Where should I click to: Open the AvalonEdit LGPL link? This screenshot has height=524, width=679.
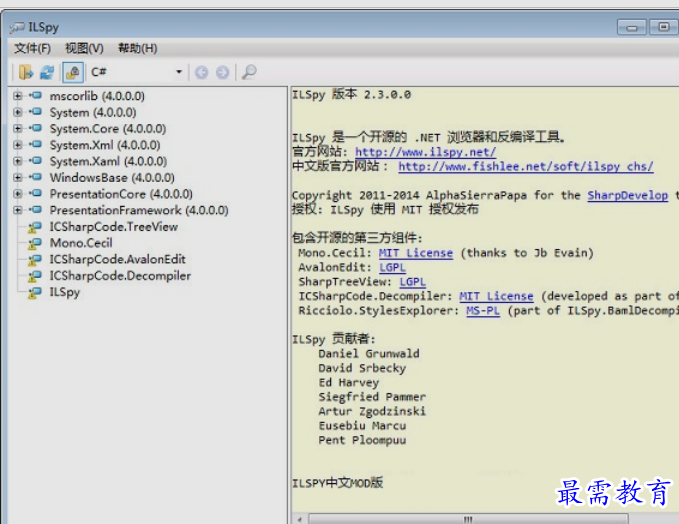click(392, 268)
